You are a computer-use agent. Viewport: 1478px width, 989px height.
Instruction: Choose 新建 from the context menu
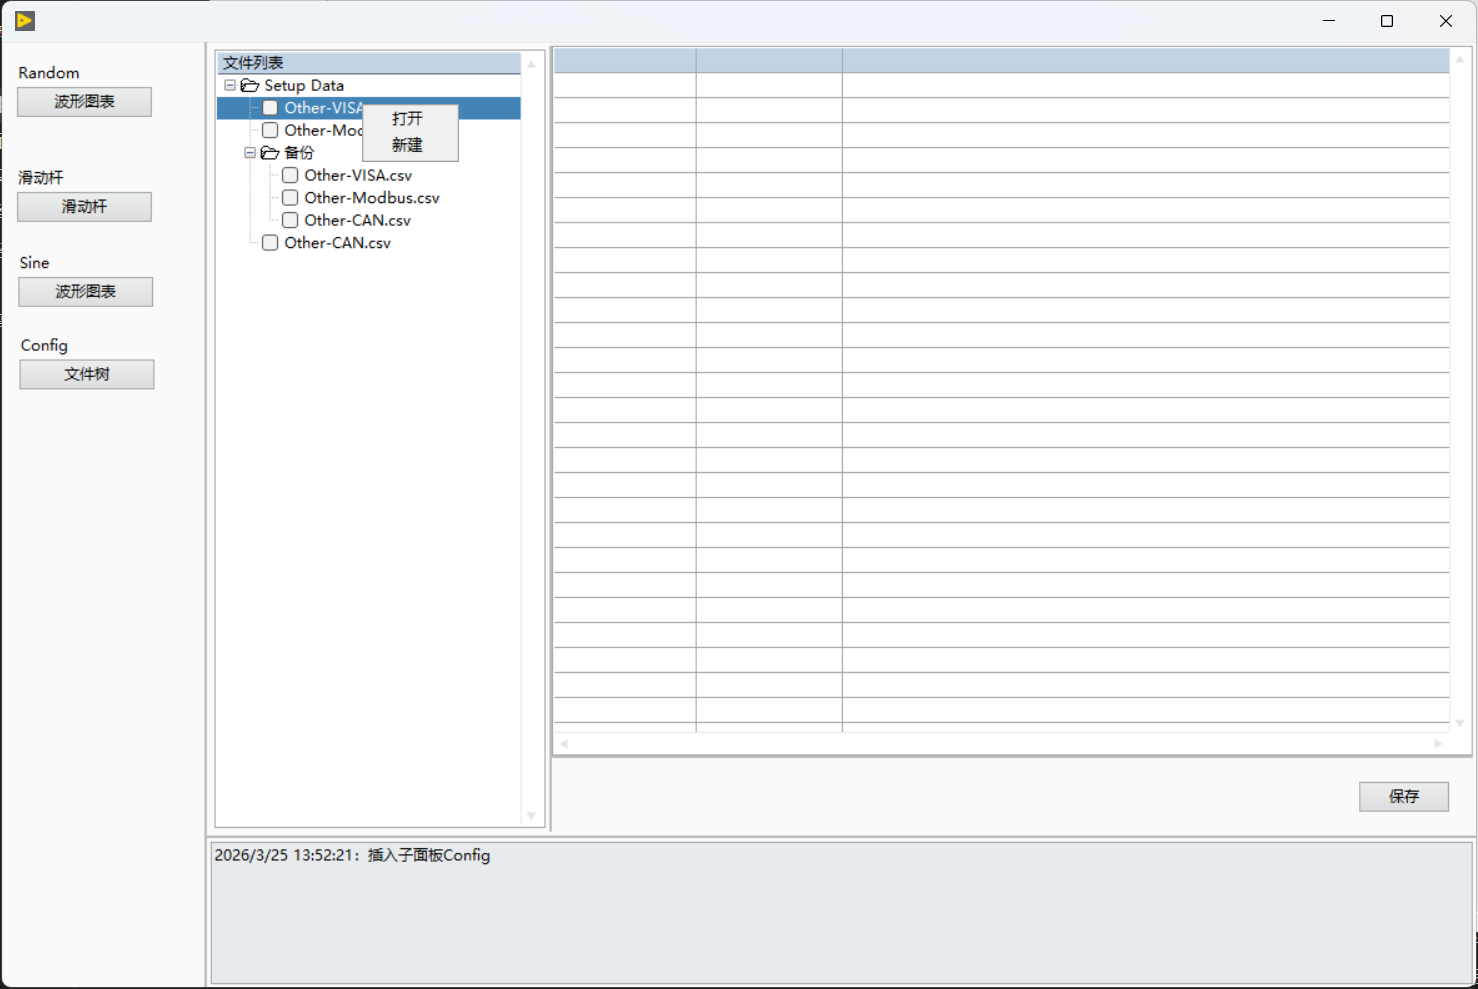point(408,145)
